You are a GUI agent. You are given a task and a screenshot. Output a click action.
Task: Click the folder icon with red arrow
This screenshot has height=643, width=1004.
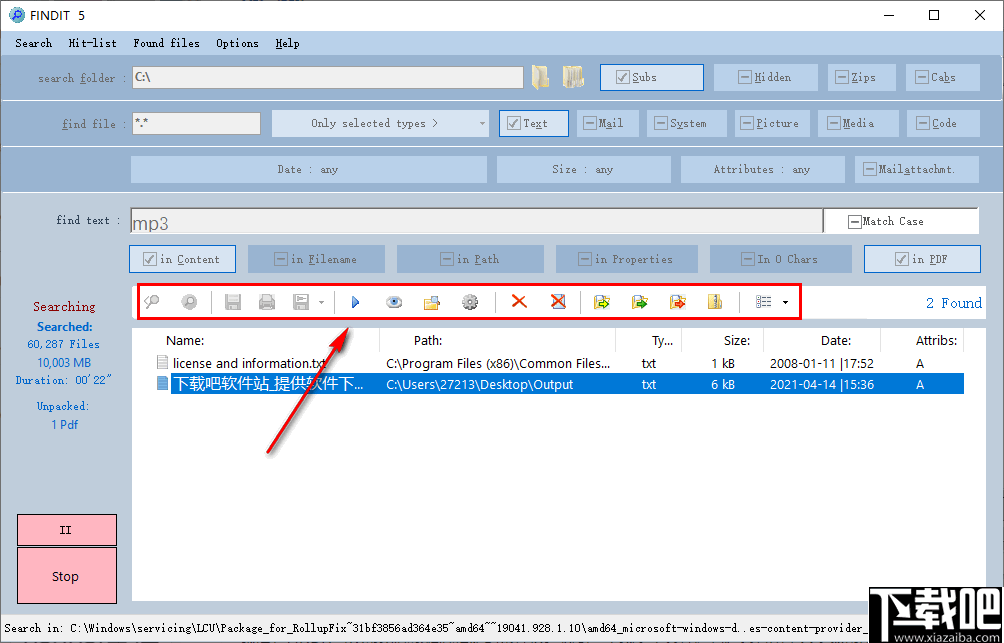pos(677,302)
